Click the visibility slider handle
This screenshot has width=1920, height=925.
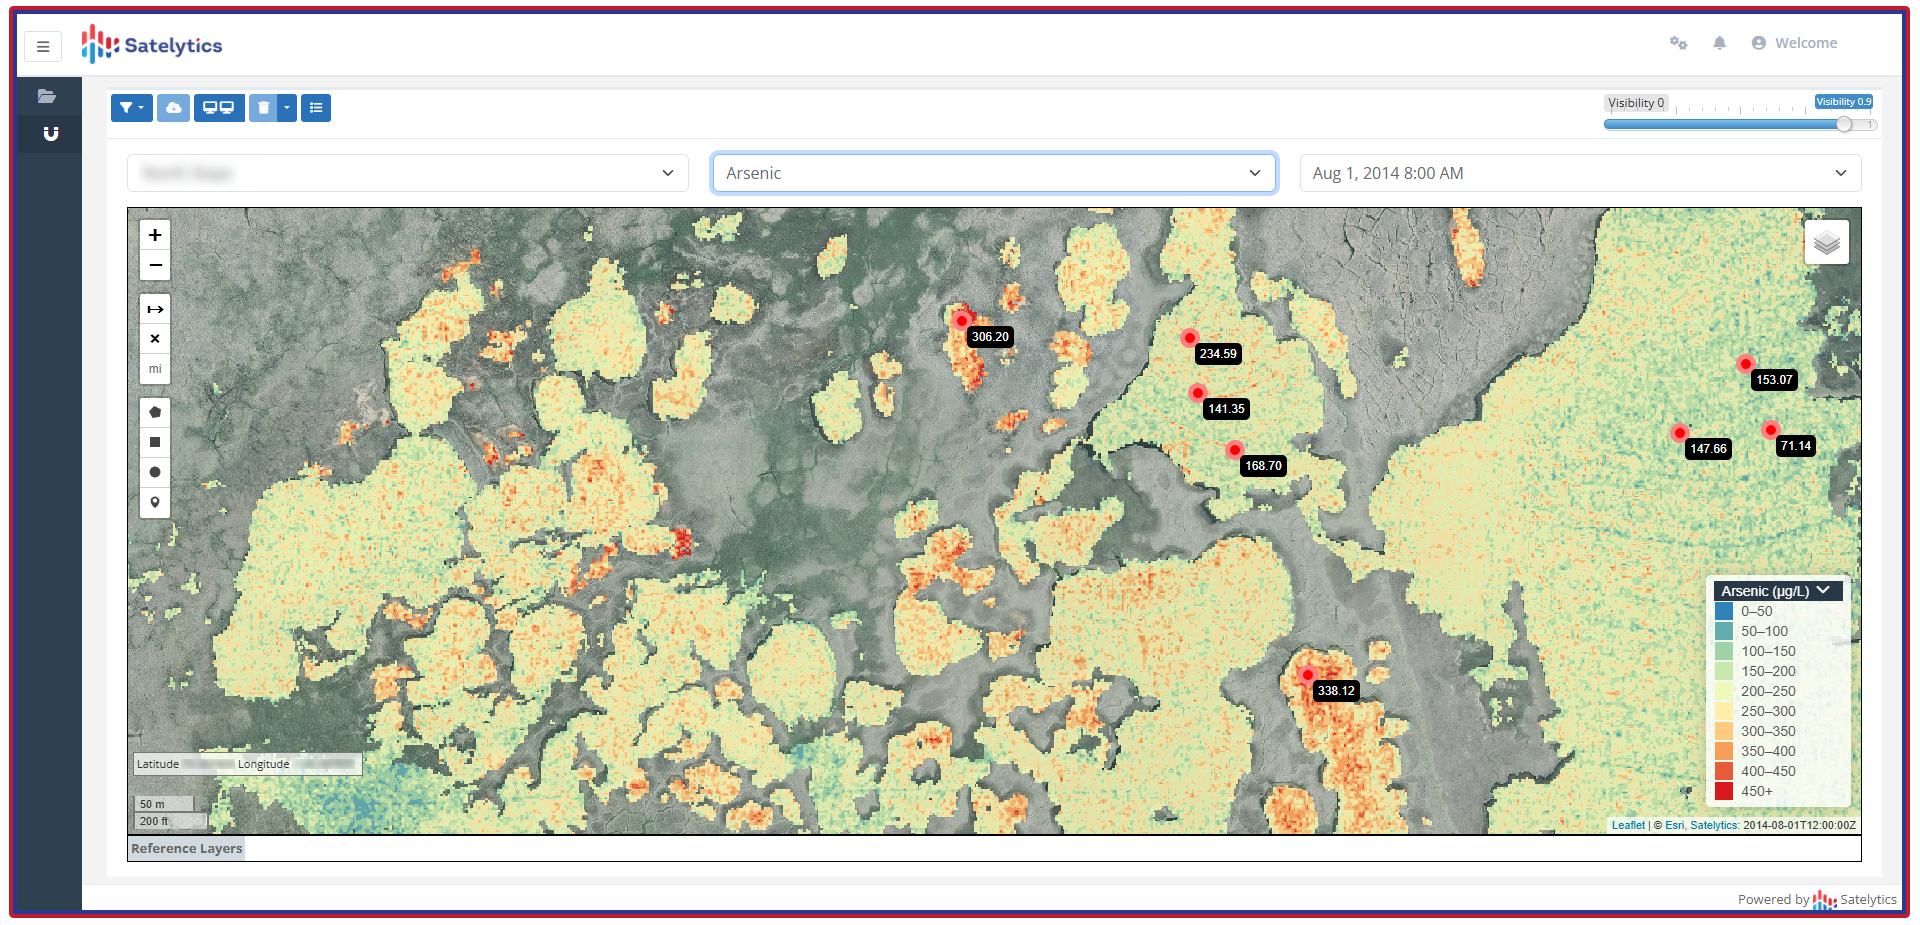(1843, 124)
